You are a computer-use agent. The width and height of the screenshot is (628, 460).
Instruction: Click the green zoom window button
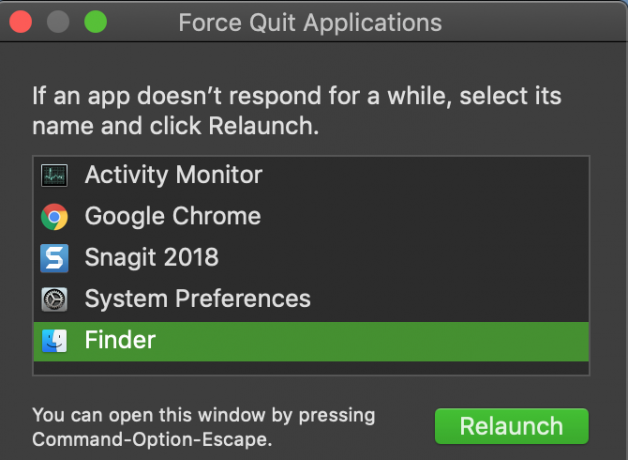(95, 22)
